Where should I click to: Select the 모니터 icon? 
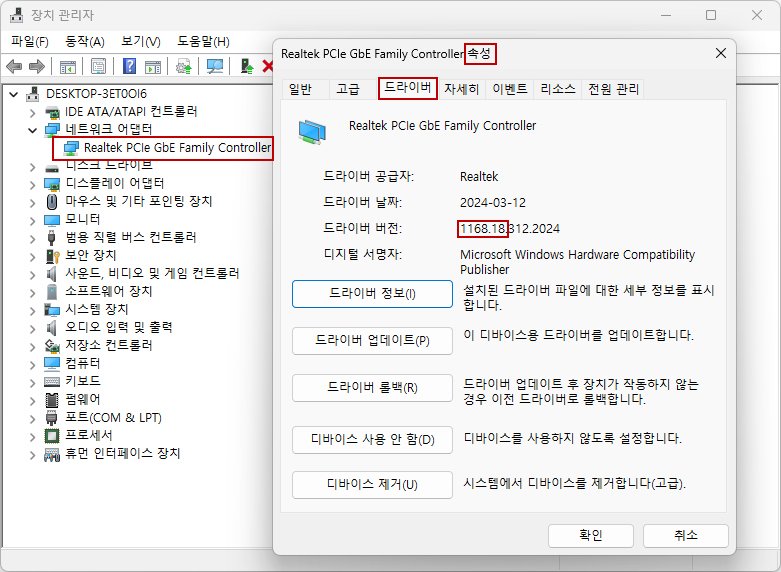pos(52,220)
